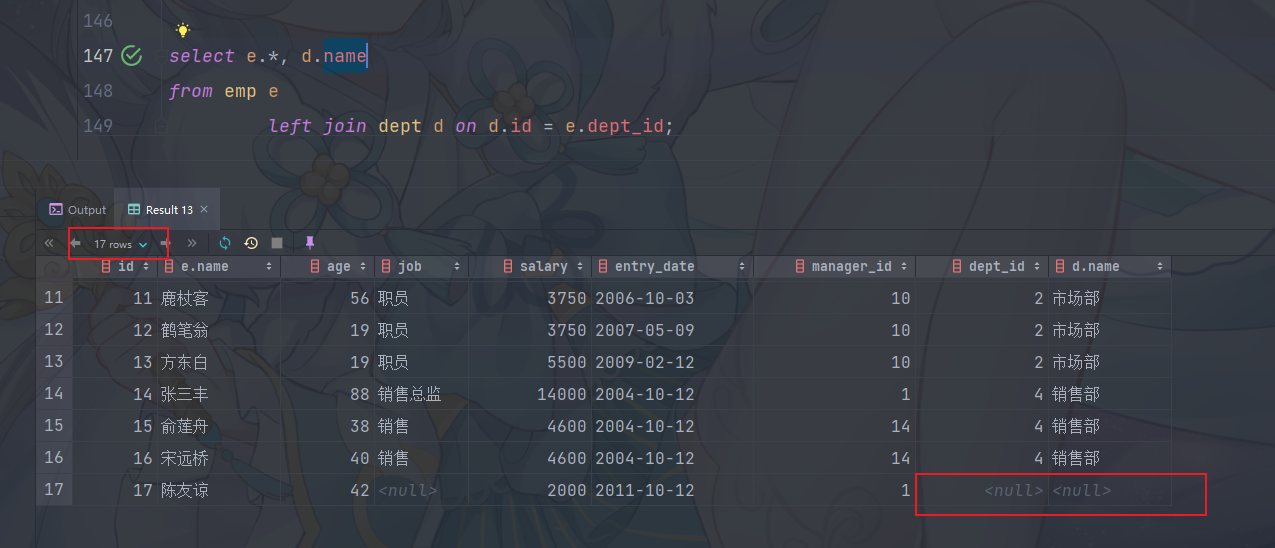Click the name cell 俞莲舟

coord(184,426)
